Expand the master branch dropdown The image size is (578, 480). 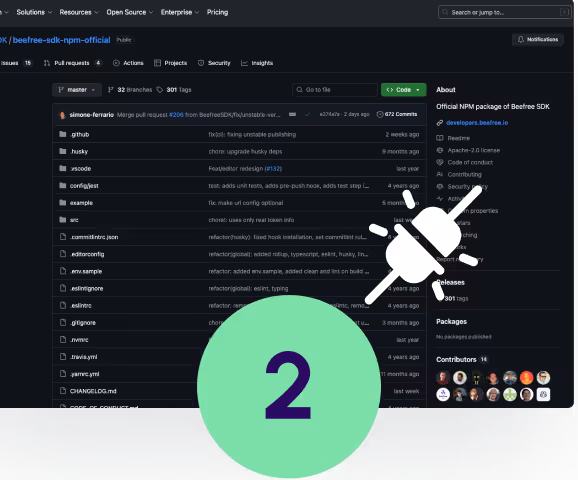(x=77, y=90)
